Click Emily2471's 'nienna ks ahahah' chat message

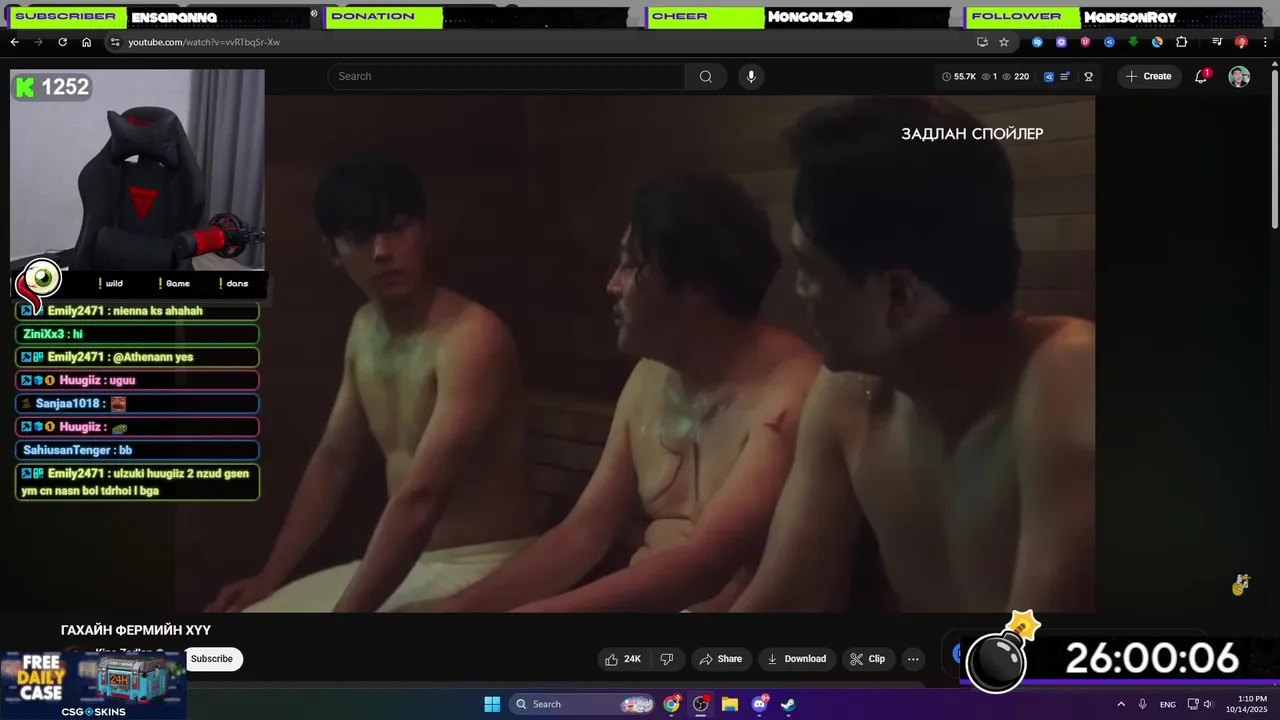click(x=137, y=311)
